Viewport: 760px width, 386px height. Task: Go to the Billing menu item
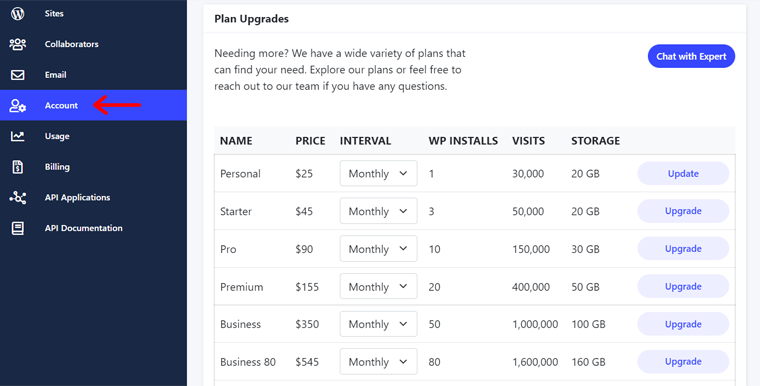tap(57, 167)
